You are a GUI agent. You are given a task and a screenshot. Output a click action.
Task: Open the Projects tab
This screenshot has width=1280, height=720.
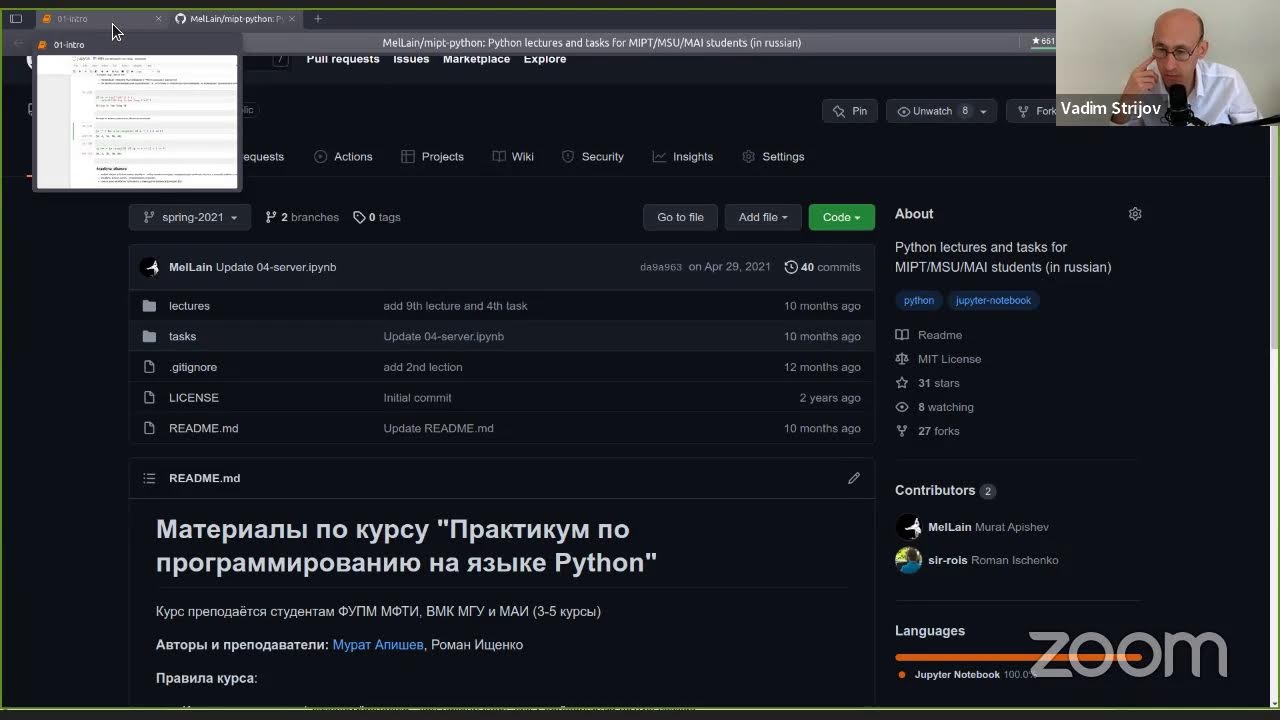[432, 157]
